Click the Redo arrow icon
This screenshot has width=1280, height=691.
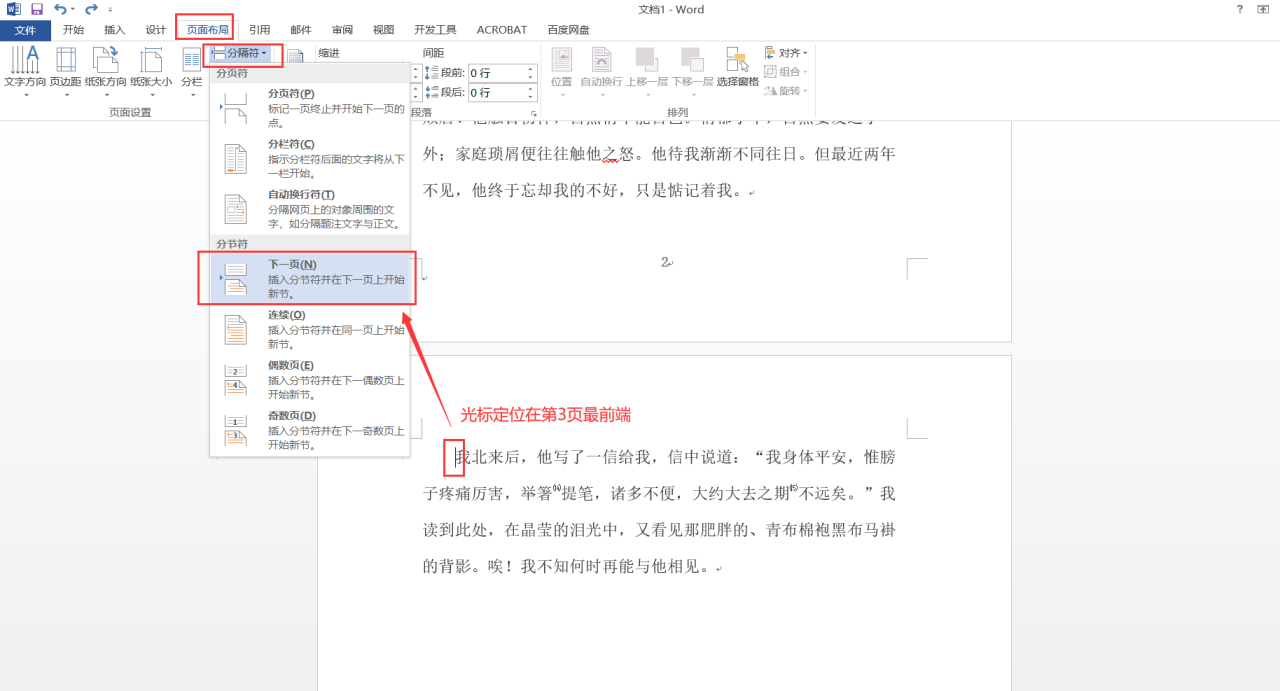[91, 9]
